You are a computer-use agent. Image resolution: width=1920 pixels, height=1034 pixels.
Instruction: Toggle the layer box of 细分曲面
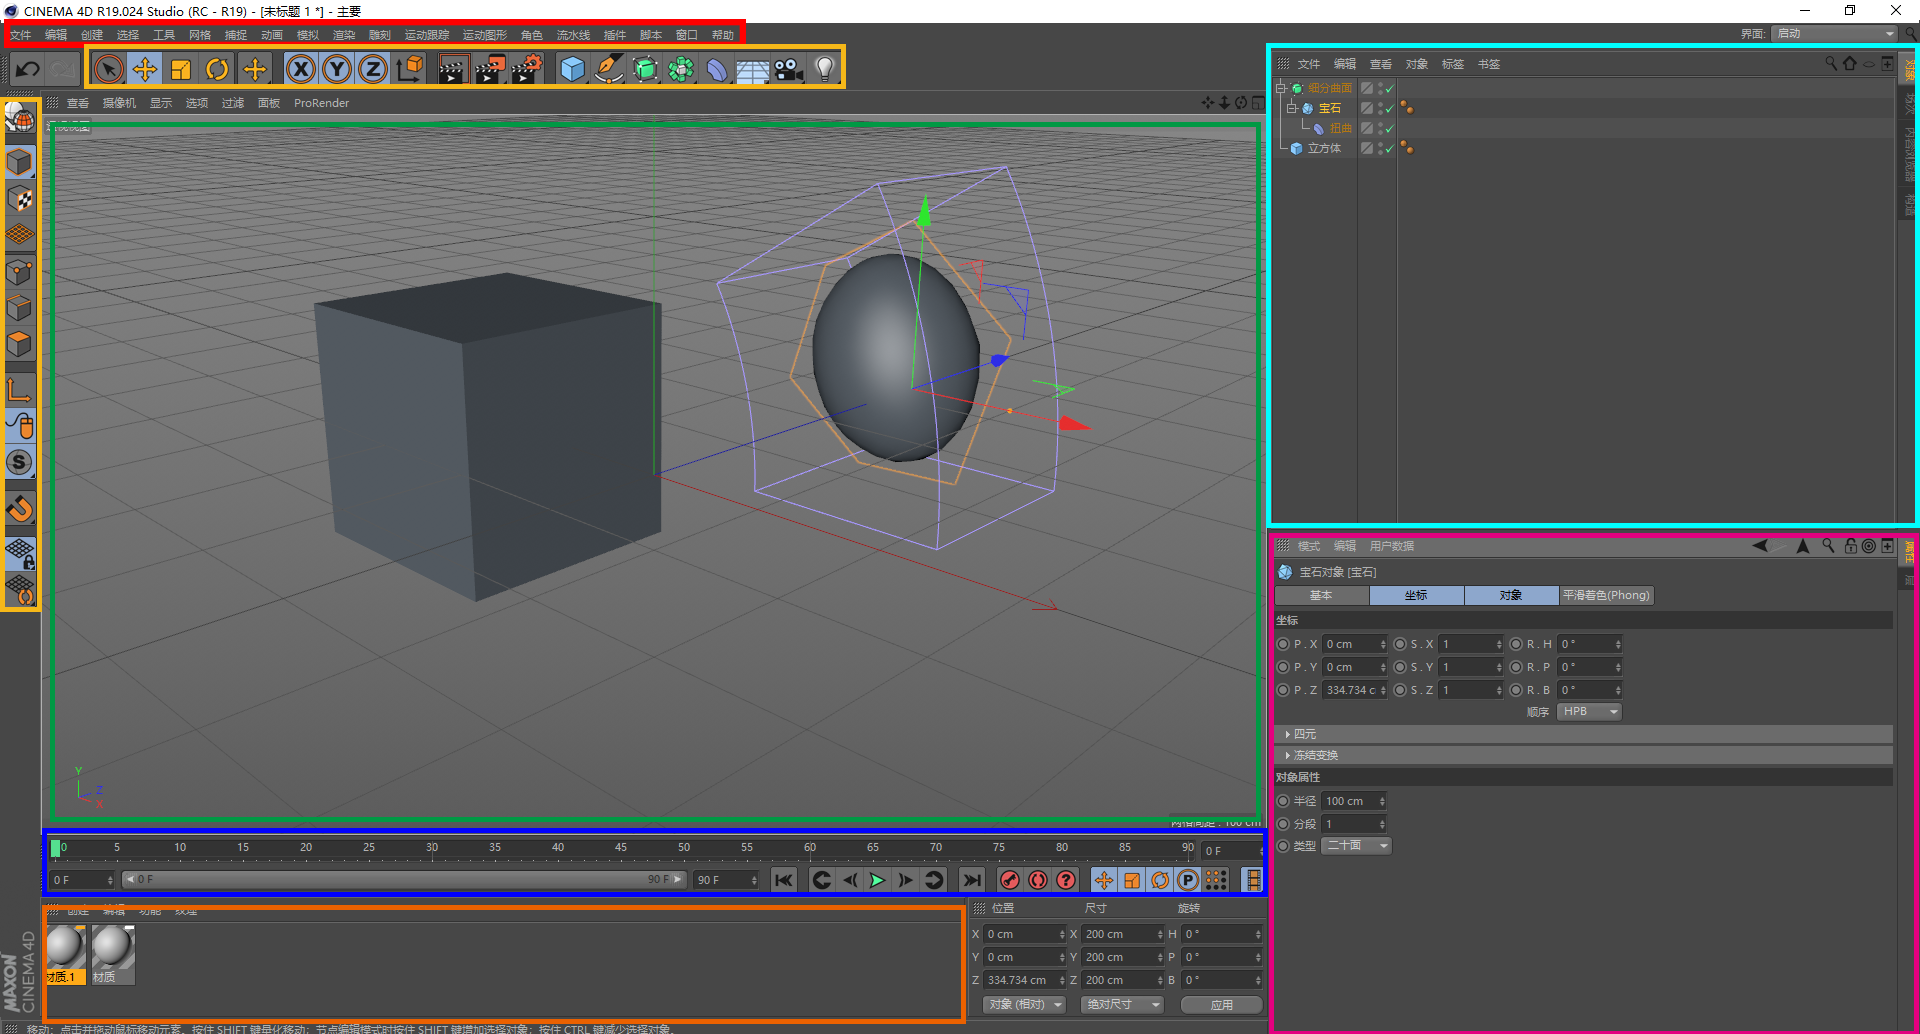(x=1366, y=88)
